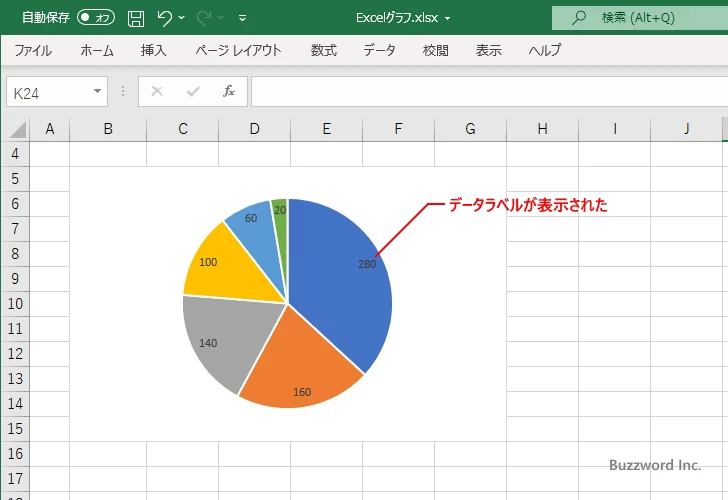728x500 pixels.
Task: Click the Select All corner triangle
Action: pyautogui.click(x=18, y=129)
